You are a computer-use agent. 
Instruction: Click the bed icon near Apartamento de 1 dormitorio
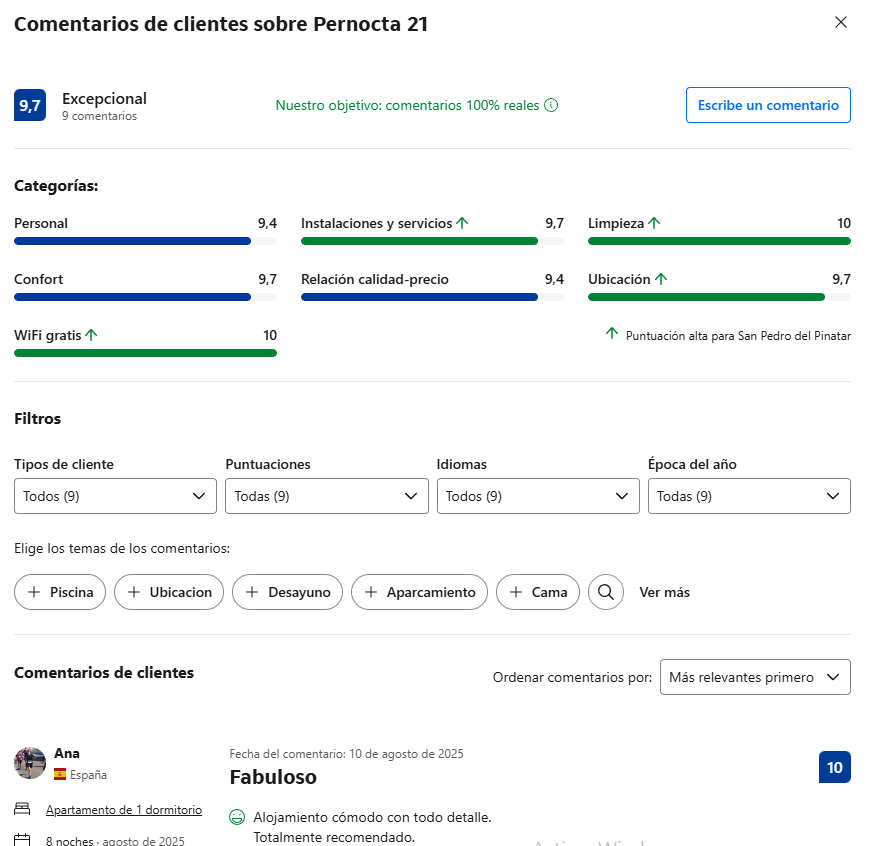[x=22, y=809]
